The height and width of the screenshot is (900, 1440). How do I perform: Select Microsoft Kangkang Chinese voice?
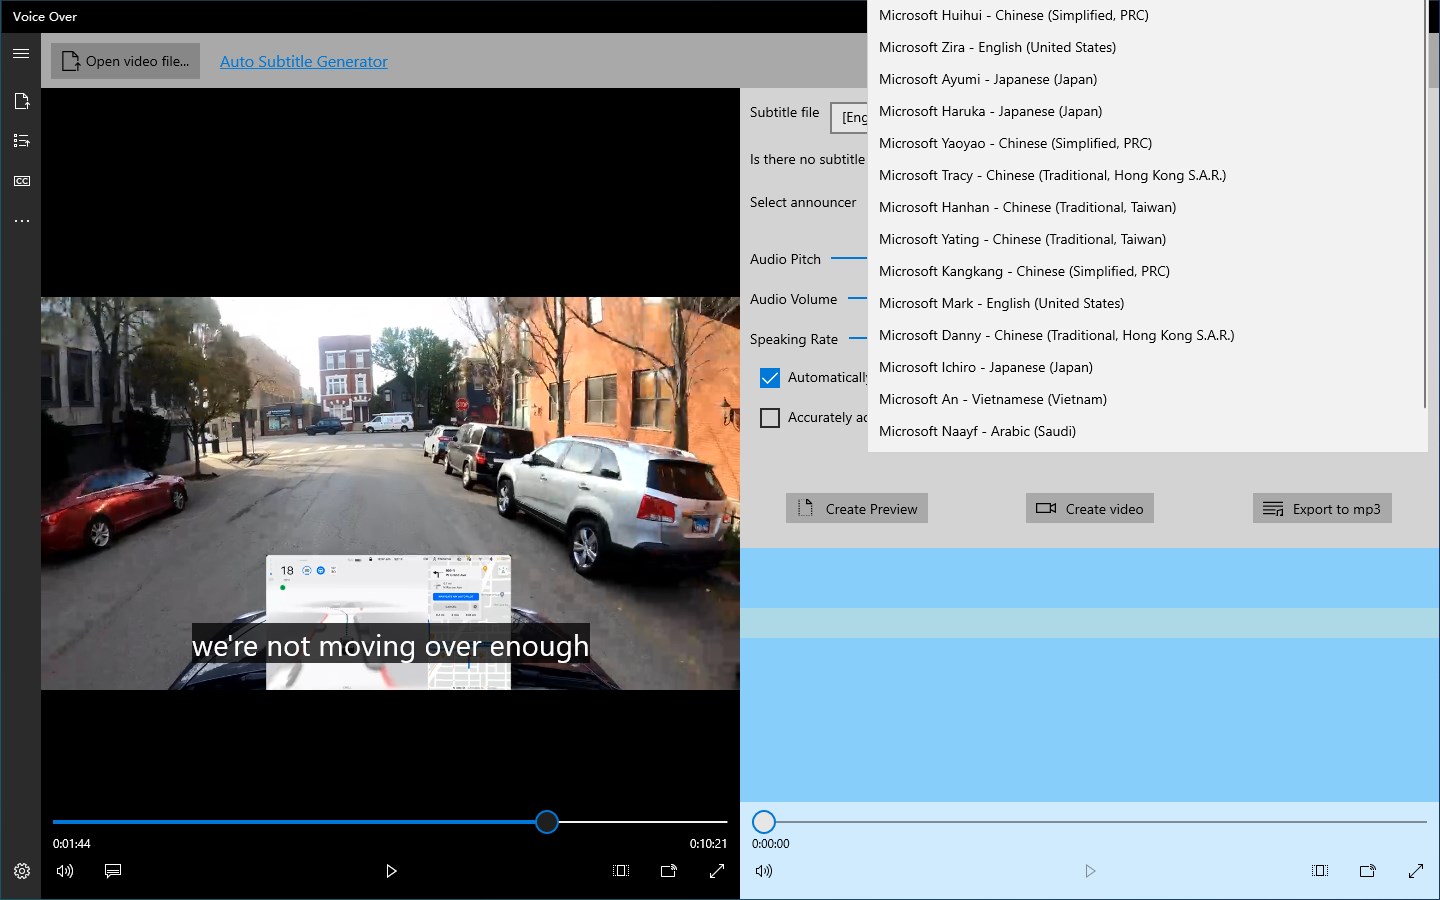coord(1147,271)
